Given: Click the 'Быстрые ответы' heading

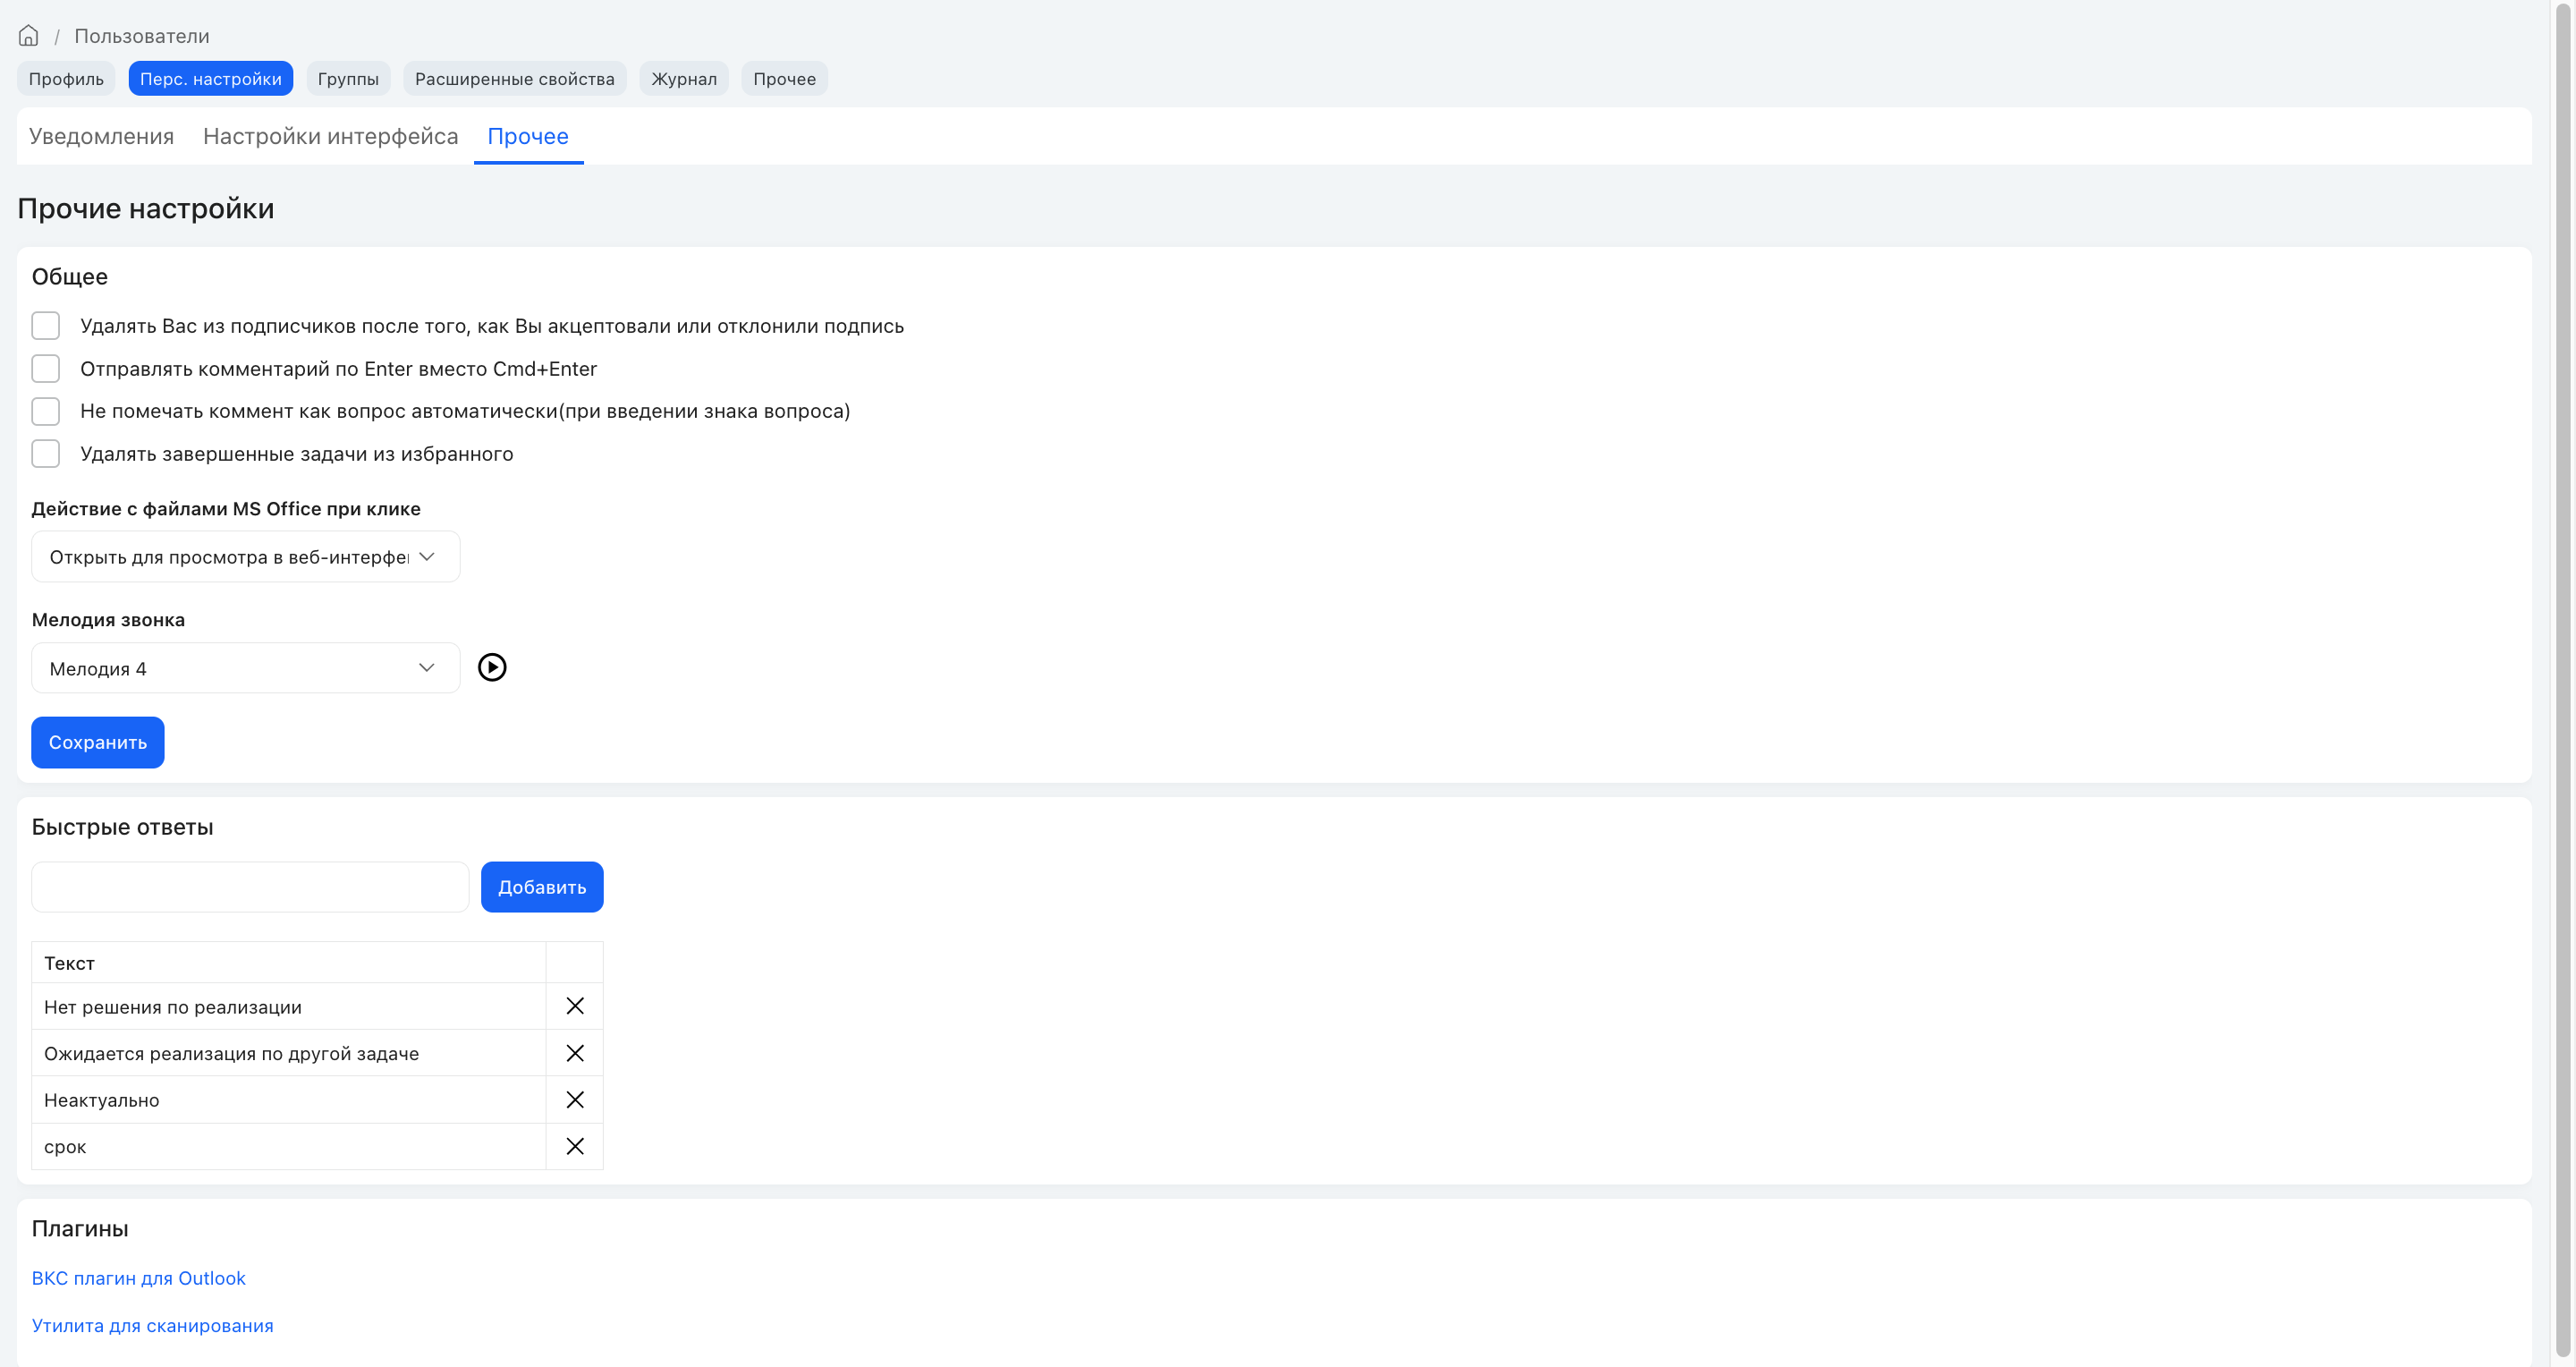Looking at the screenshot, I should tap(123, 827).
